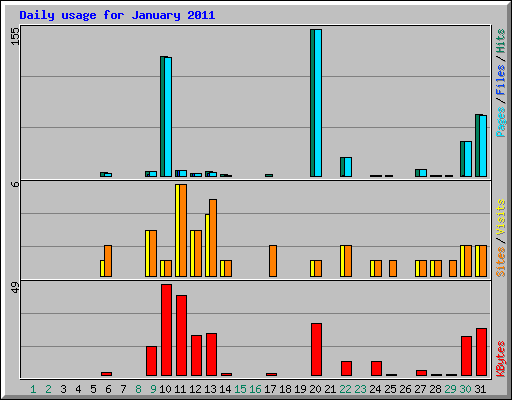
Task: Click the 'Daily usage for January 2011' title
Action: (x=117, y=15)
